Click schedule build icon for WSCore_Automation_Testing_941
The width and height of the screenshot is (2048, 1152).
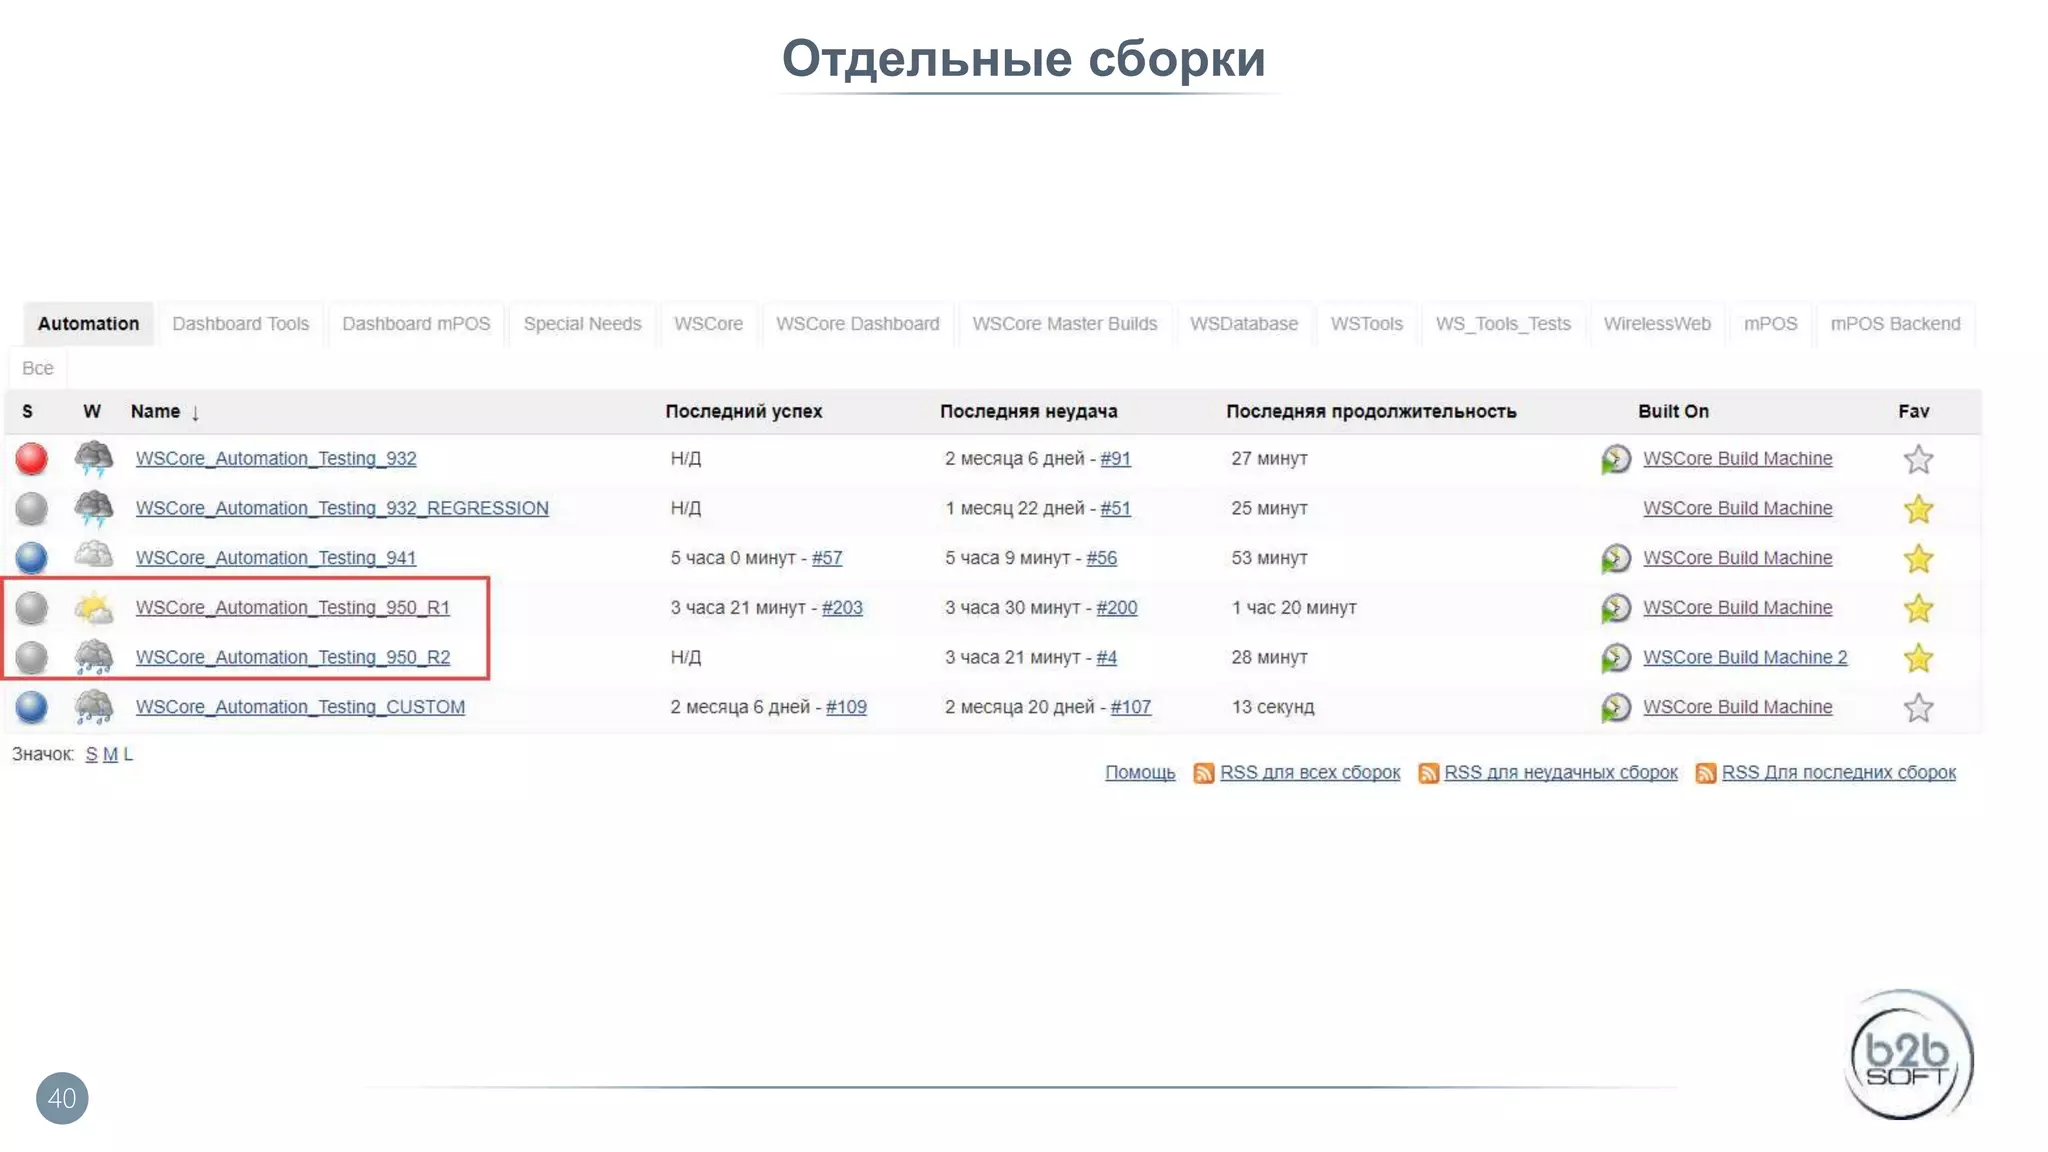[1615, 558]
